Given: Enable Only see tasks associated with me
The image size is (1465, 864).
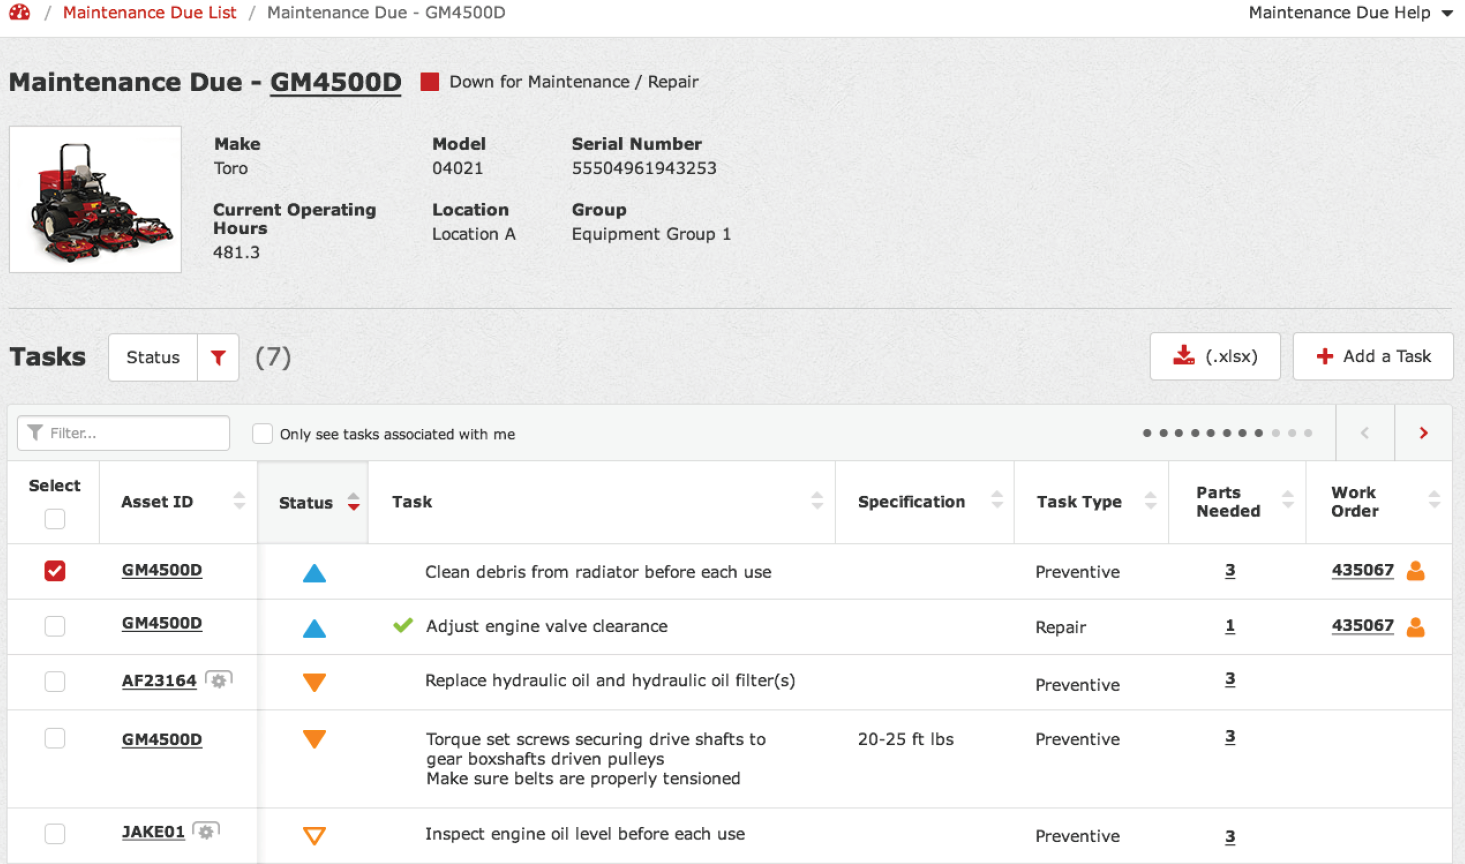Looking at the screenshot, I should (x=262, y=433).
